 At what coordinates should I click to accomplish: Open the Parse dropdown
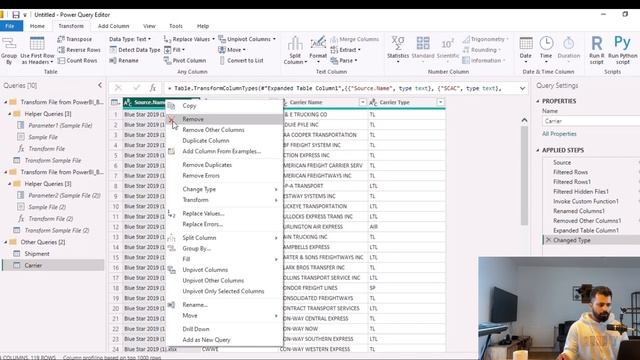coord(344,60)
